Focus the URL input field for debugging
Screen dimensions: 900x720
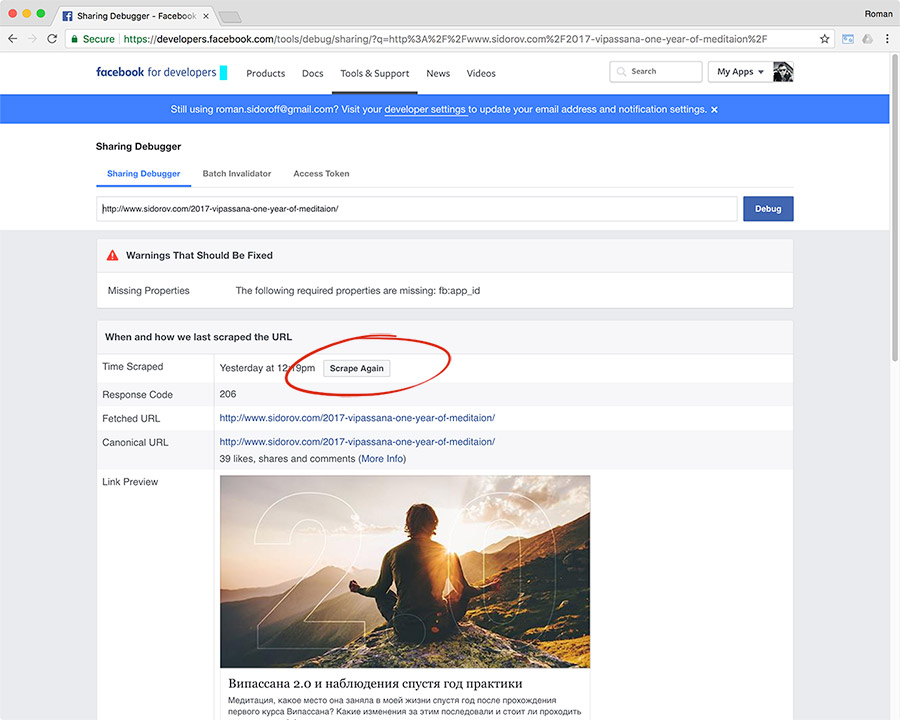[x=417, y=209]
